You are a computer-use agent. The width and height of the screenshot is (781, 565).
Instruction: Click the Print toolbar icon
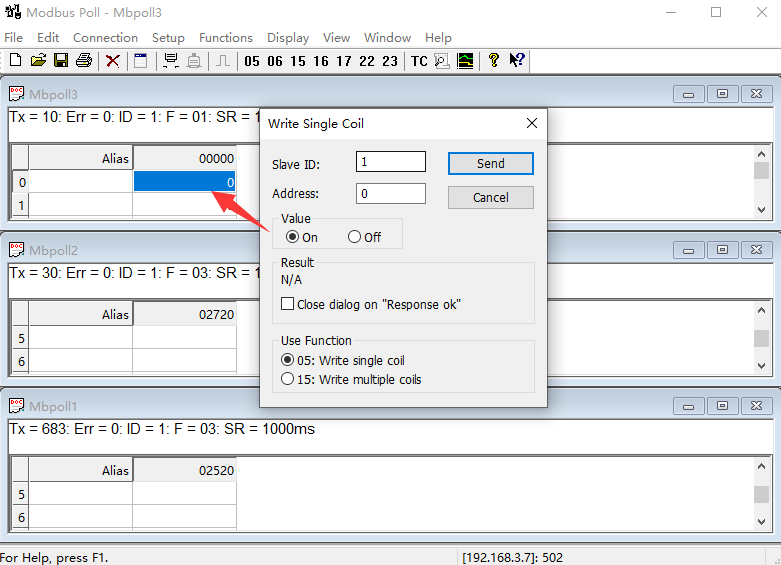click(x=84, y=61)
